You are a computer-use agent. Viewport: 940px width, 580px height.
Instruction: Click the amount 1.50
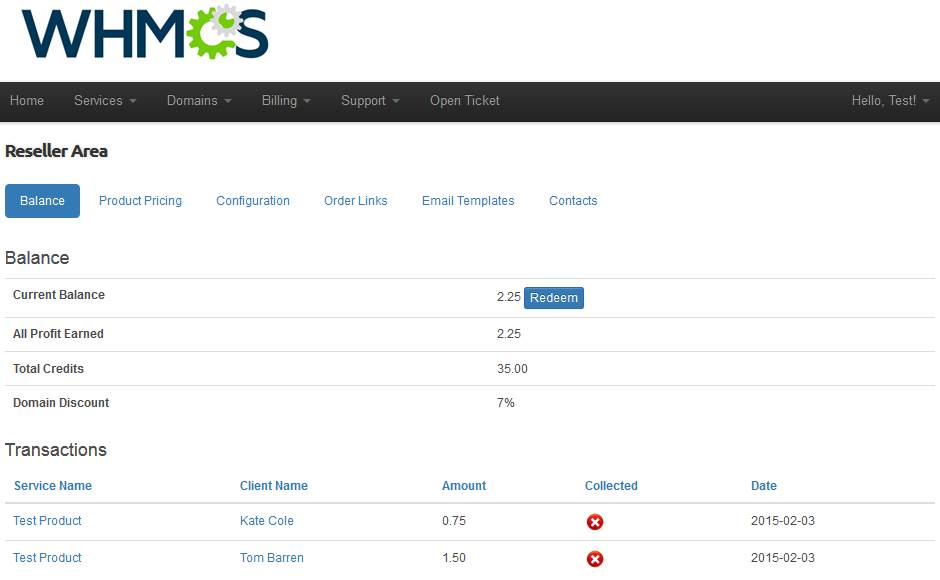(454, 558)
